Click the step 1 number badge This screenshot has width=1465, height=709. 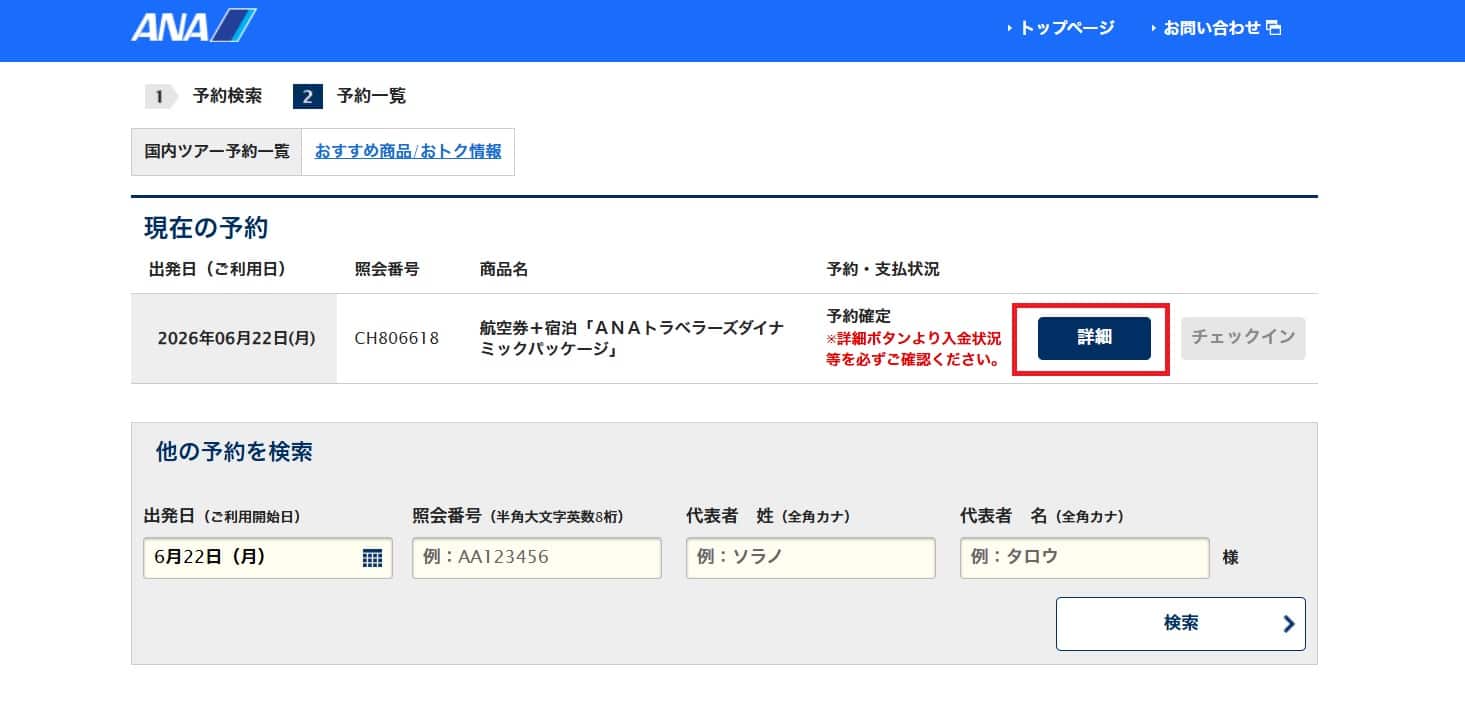coord(158,97)
